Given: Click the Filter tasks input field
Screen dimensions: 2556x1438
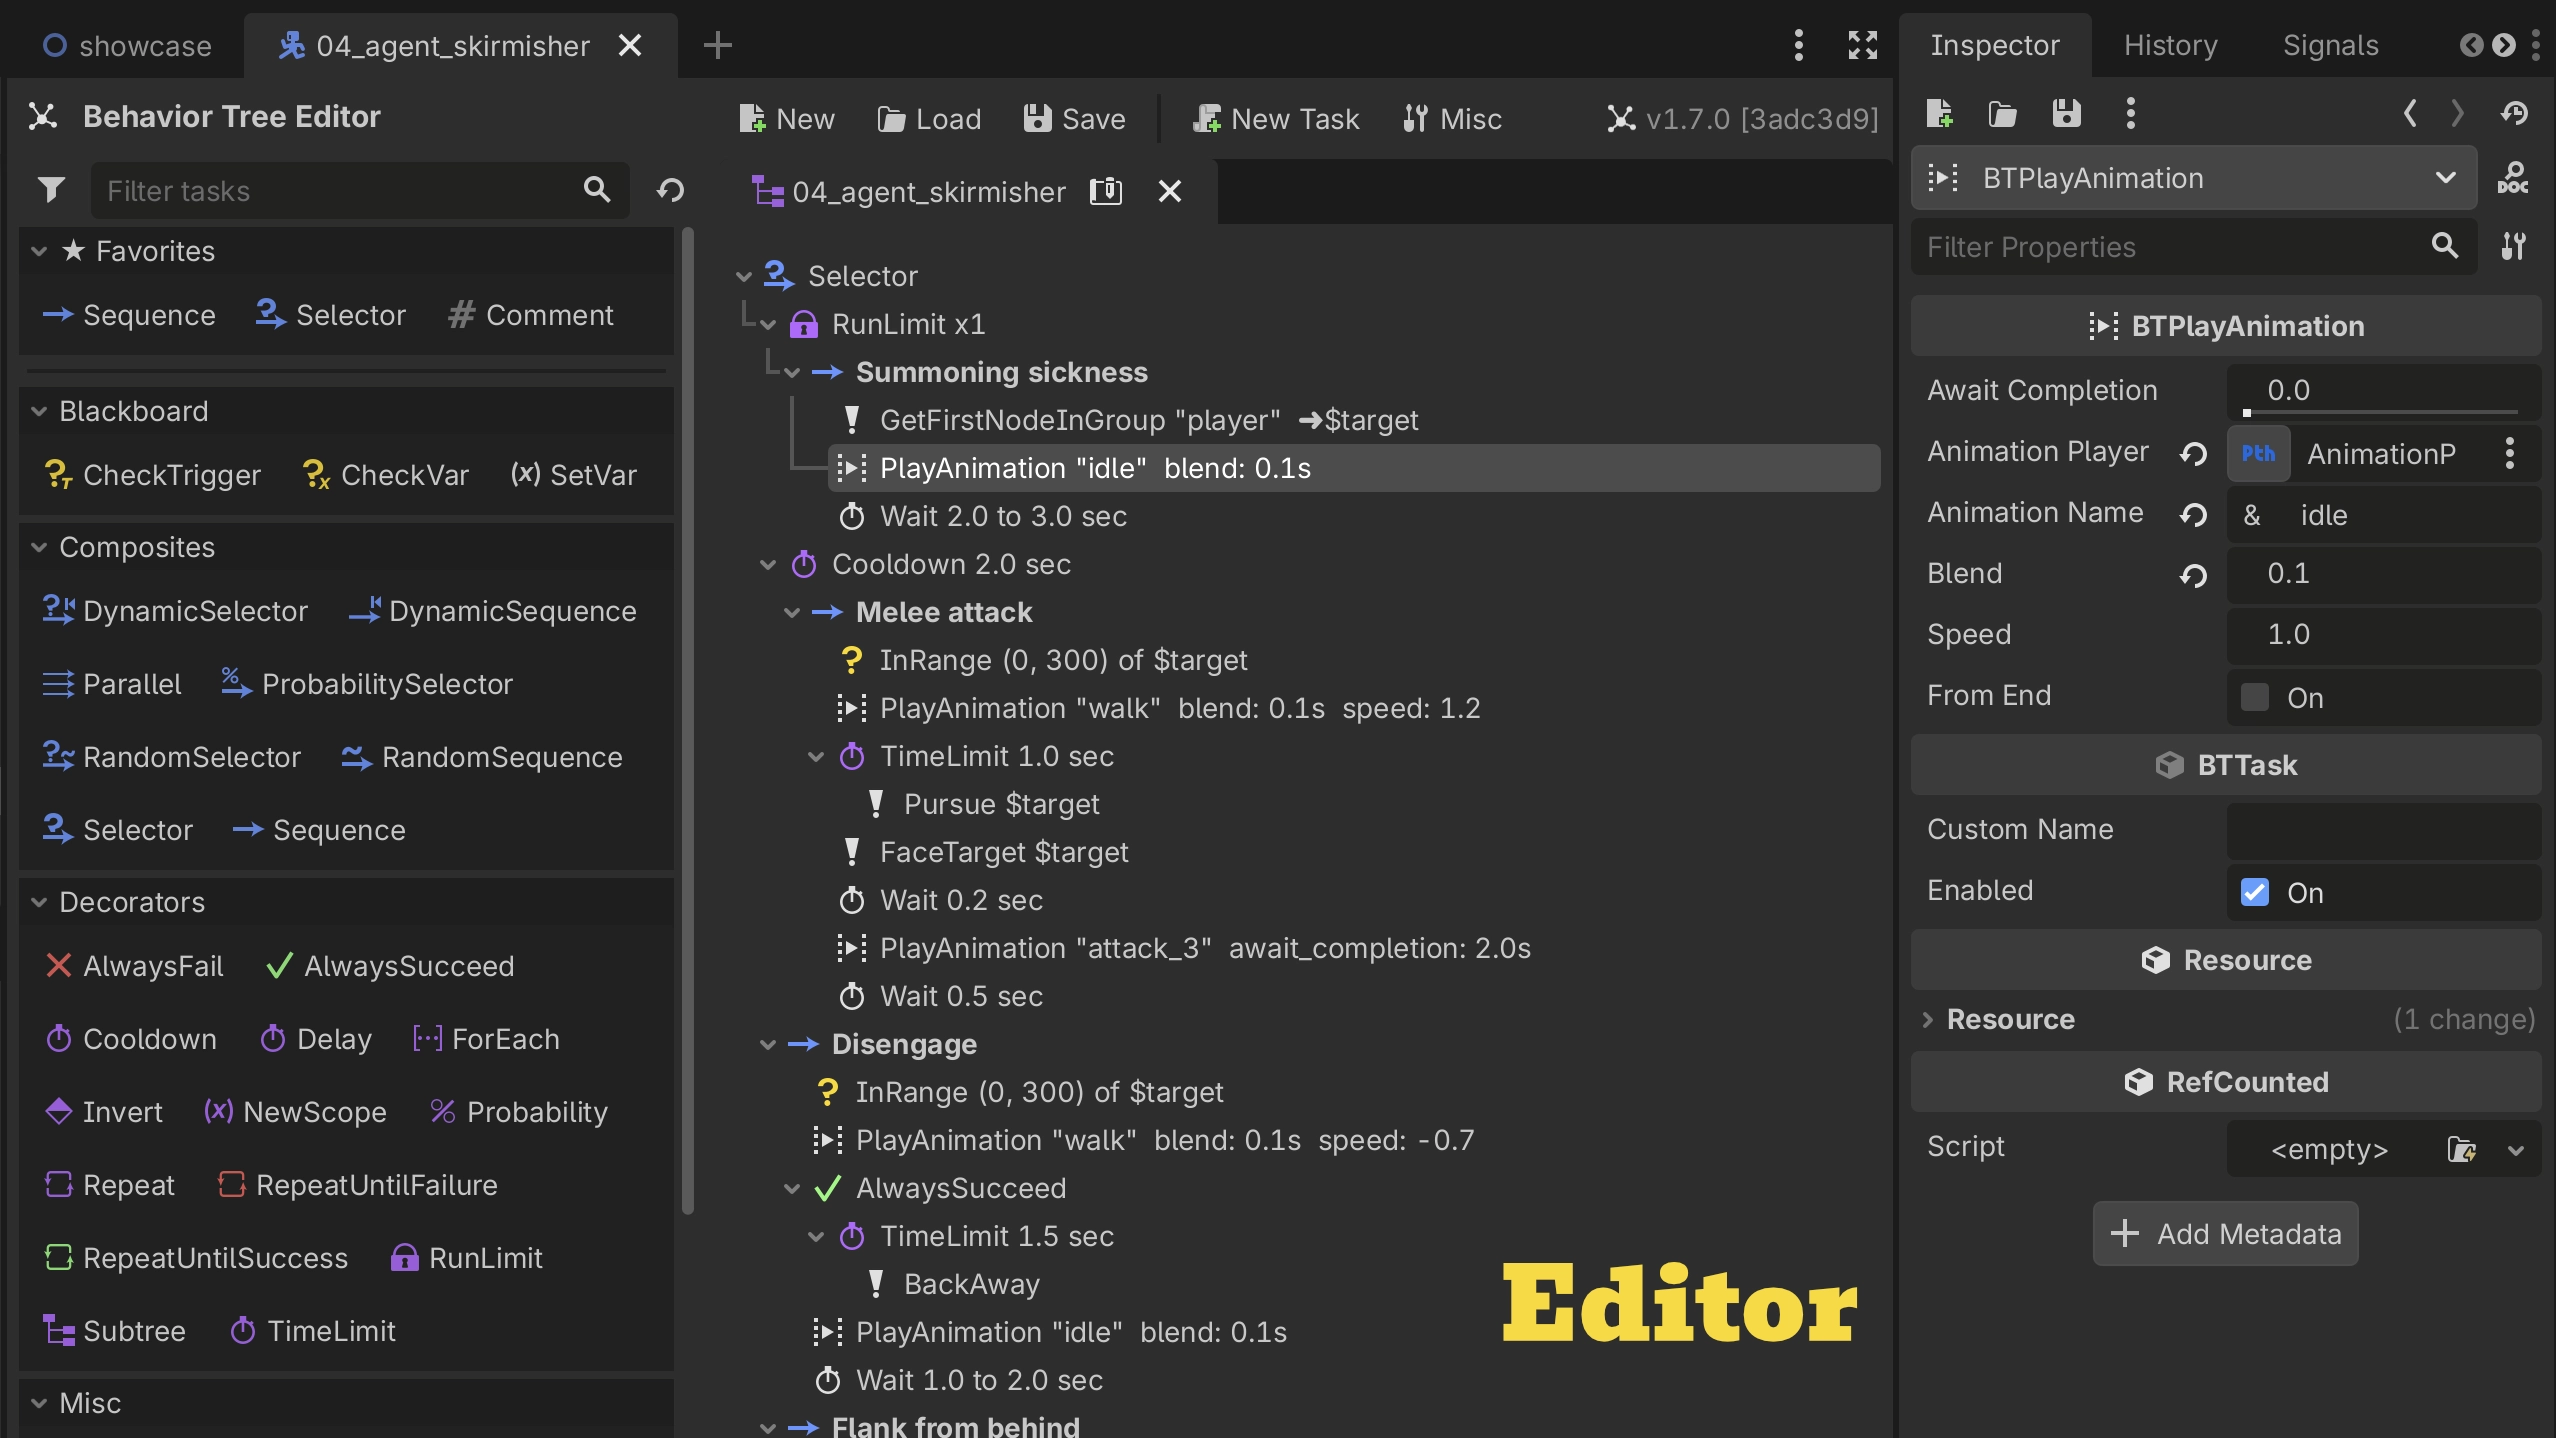Looking at the screenshot, I should tap(360, 190).
